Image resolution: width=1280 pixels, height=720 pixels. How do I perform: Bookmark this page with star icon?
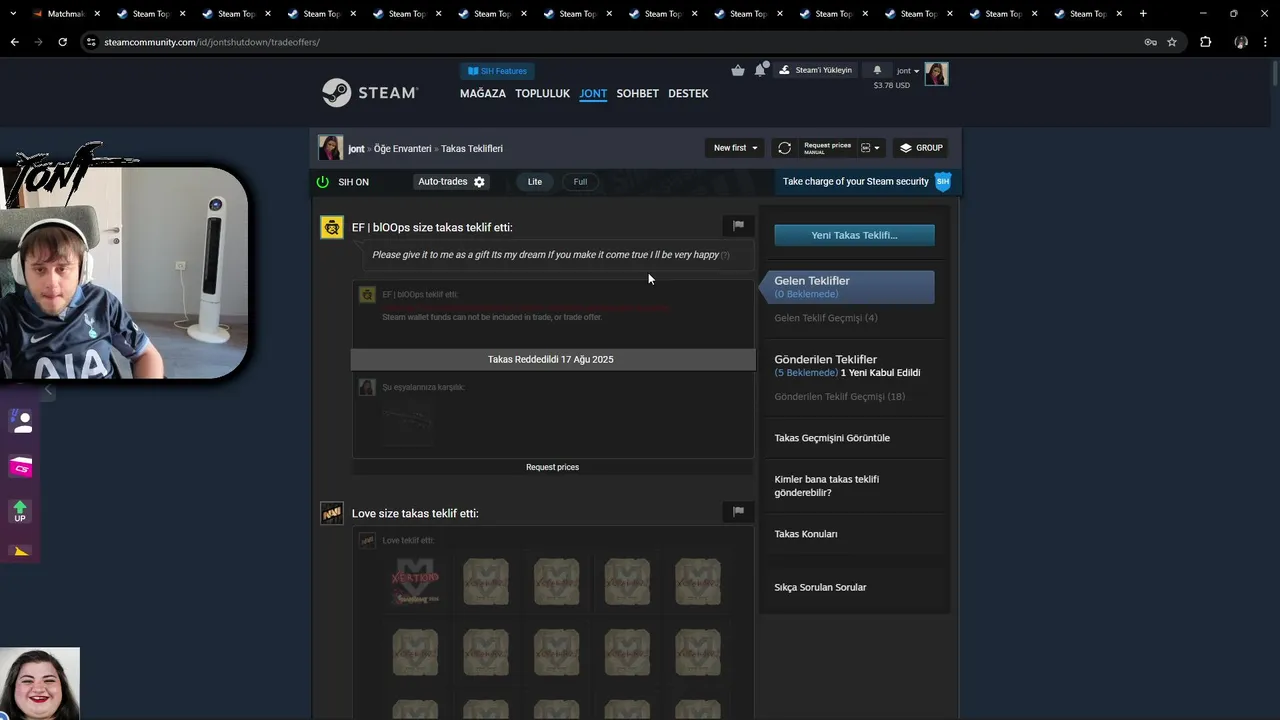1172,42
